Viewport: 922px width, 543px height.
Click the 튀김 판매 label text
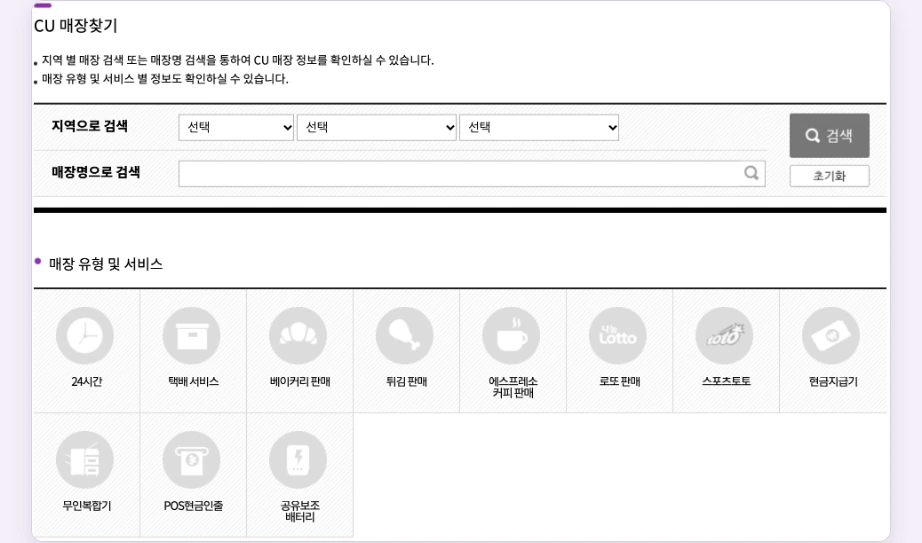[406, 381]
